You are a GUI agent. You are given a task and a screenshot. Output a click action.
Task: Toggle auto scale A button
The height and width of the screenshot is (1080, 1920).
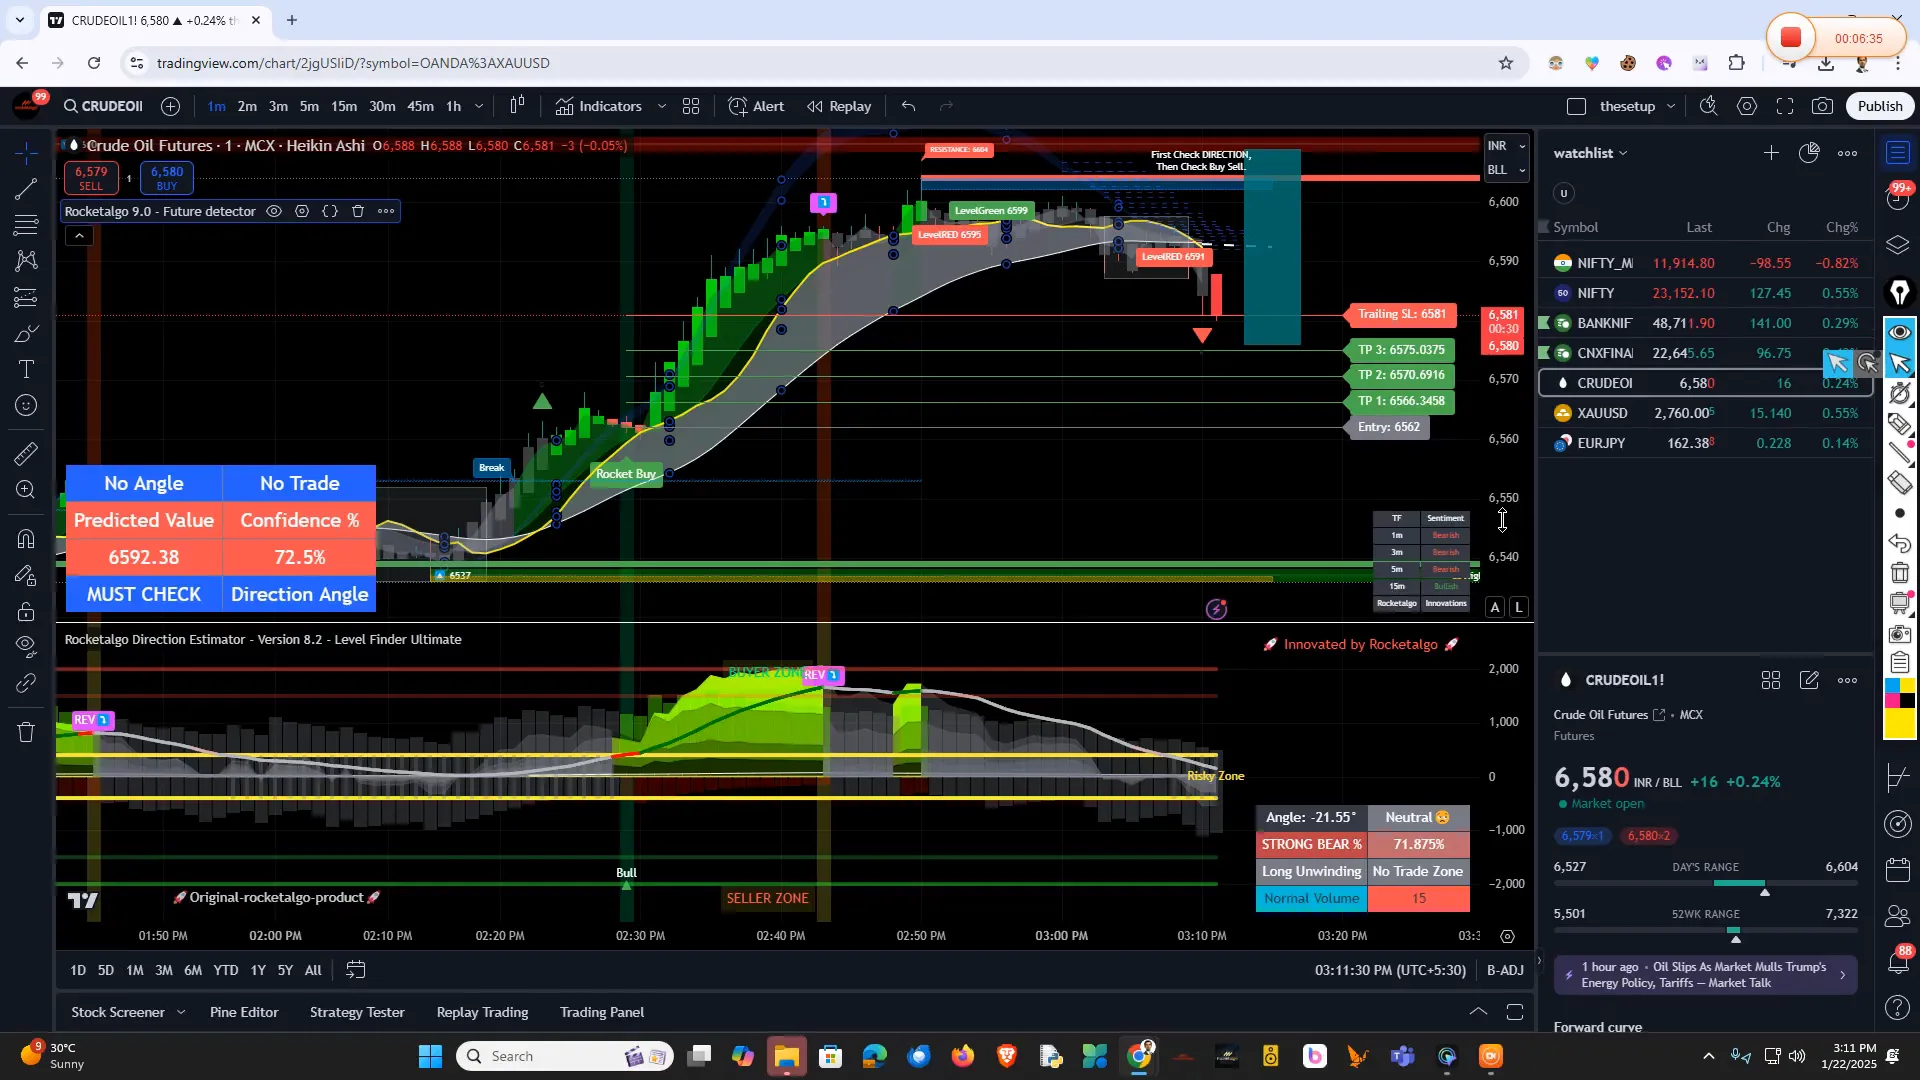pyautogui.click(x=1495, y=607)
